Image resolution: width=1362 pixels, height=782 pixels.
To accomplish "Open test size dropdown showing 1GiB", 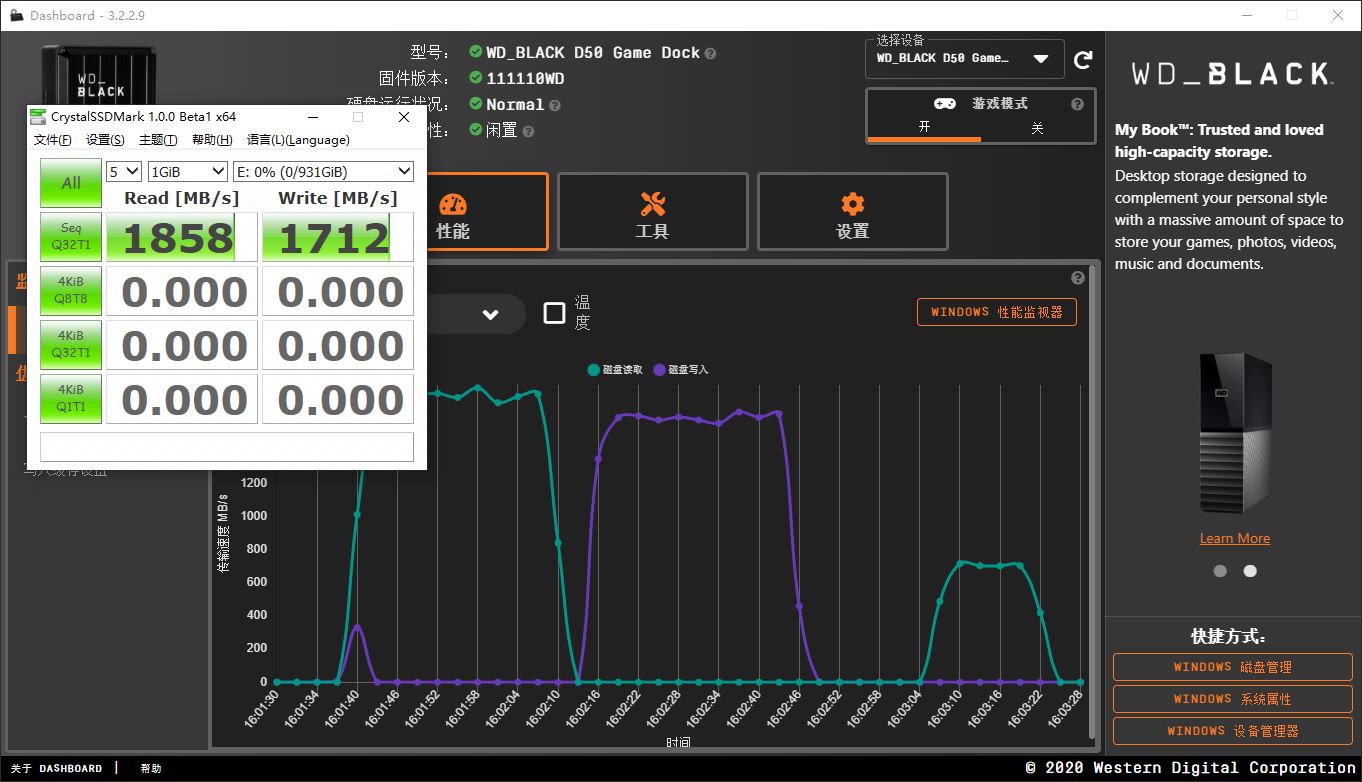I will pyautogui.click(x=188, y=172).
